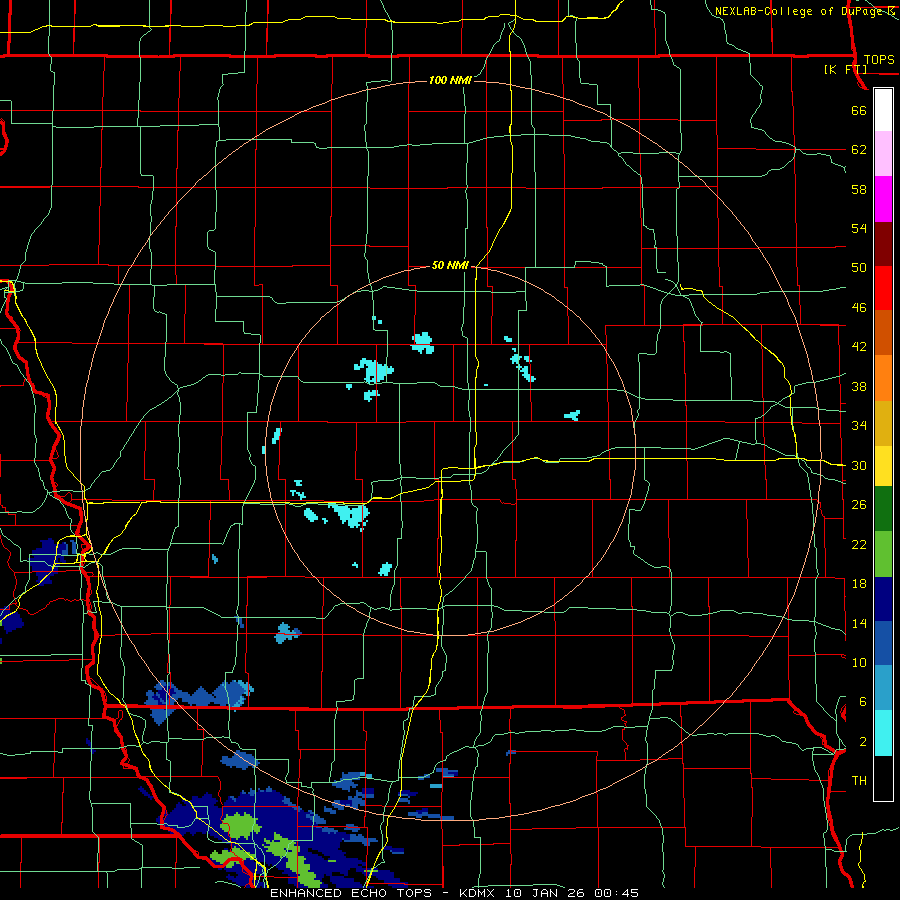Select the white legend color swatch
This screenshot has width=900, height=900.
[883, 110]
